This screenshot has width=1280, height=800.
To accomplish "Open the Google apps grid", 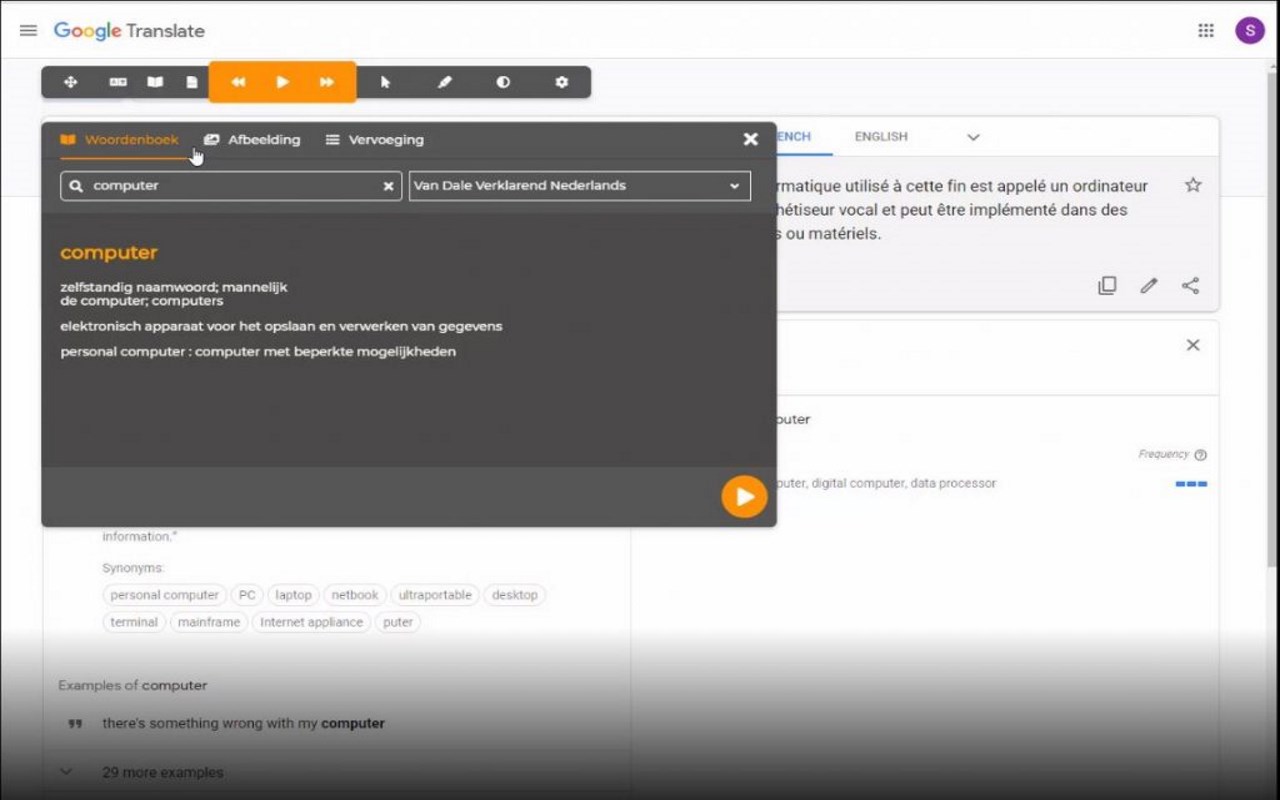I will 1206,31.
